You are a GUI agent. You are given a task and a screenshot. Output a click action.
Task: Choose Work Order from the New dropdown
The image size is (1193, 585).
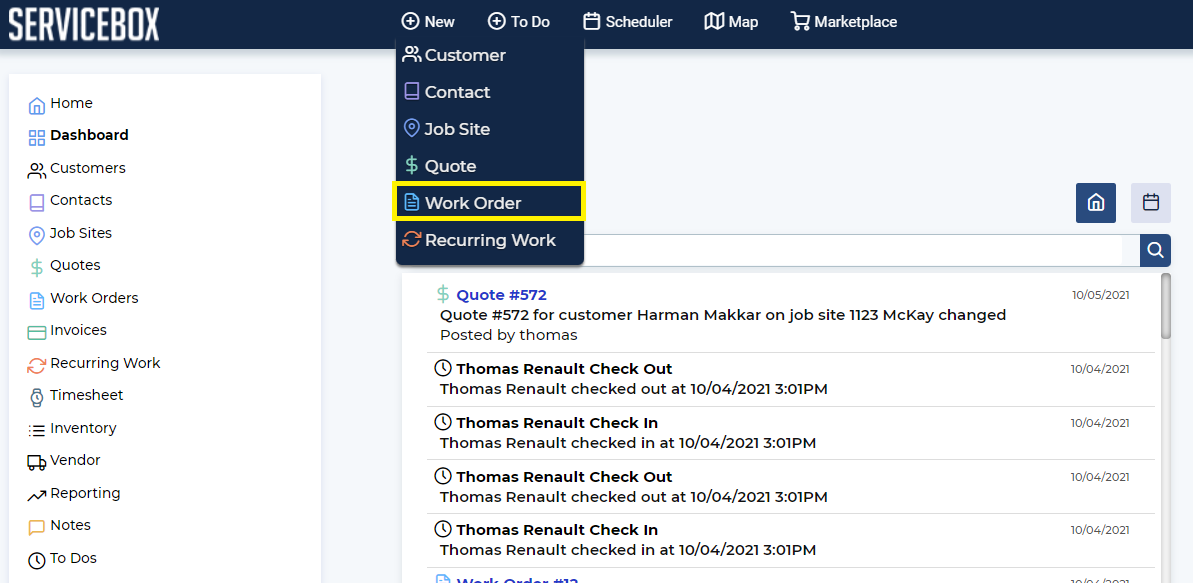click(488, 203)
